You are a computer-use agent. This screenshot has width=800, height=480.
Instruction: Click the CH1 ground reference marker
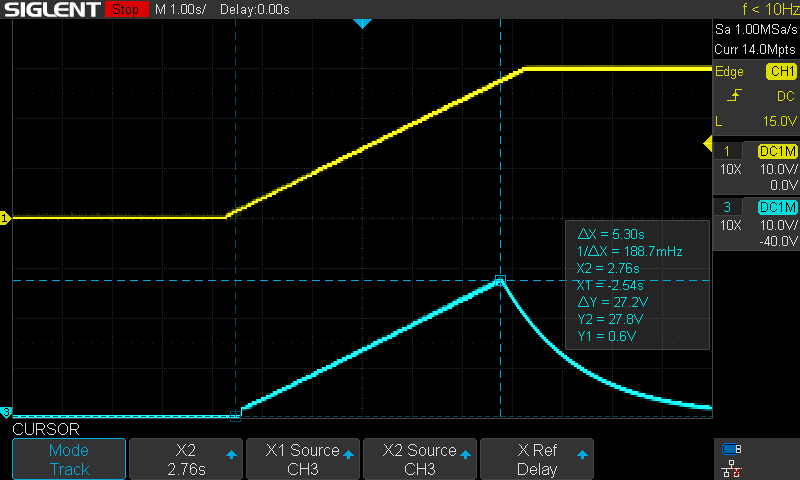click(x=5, y=217)
